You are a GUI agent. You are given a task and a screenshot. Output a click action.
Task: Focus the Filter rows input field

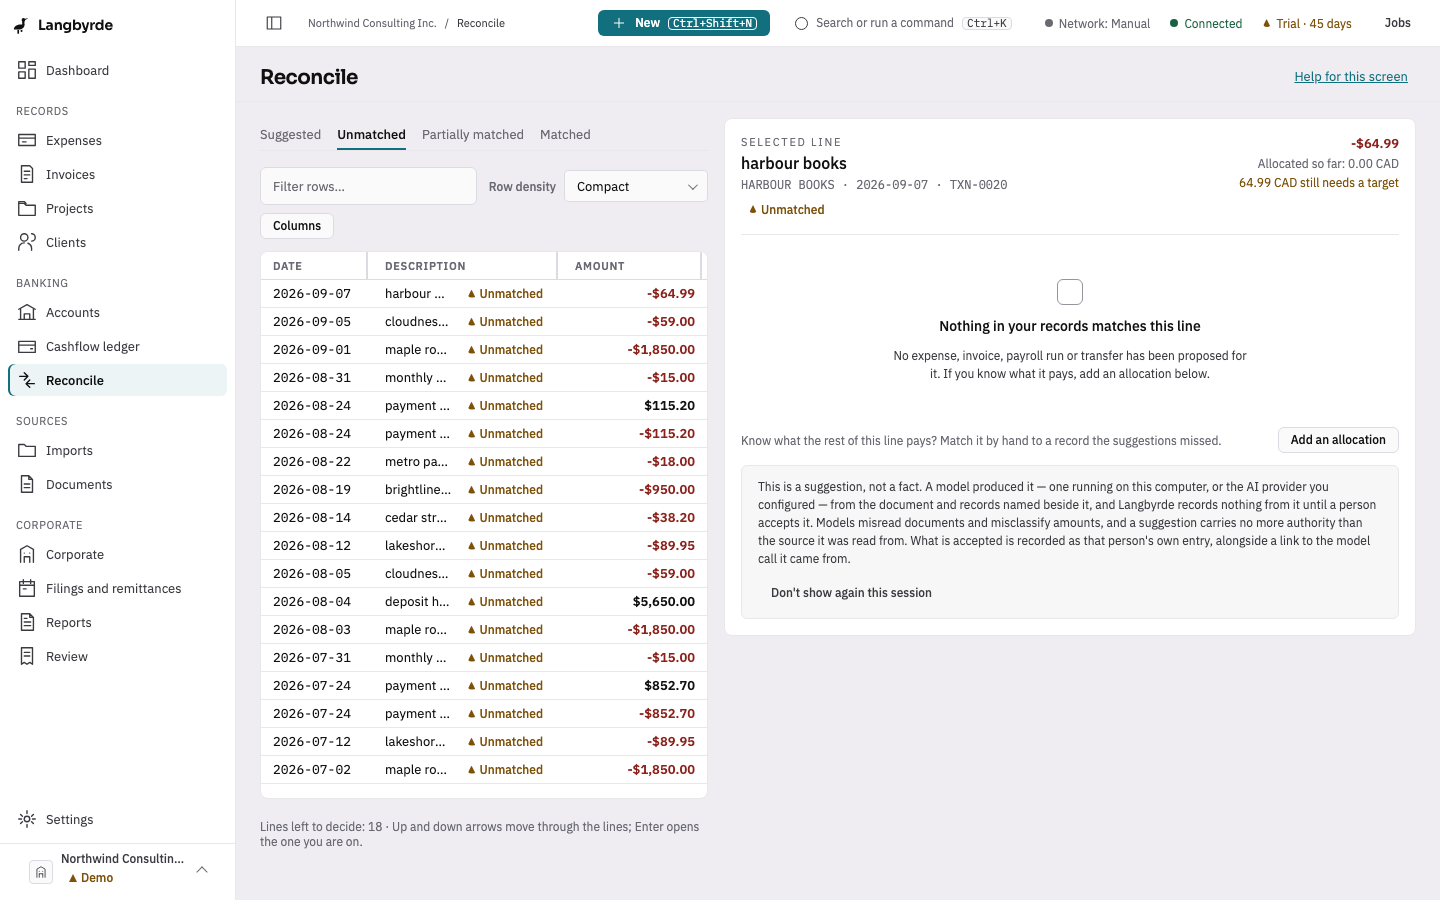(368, 186)
